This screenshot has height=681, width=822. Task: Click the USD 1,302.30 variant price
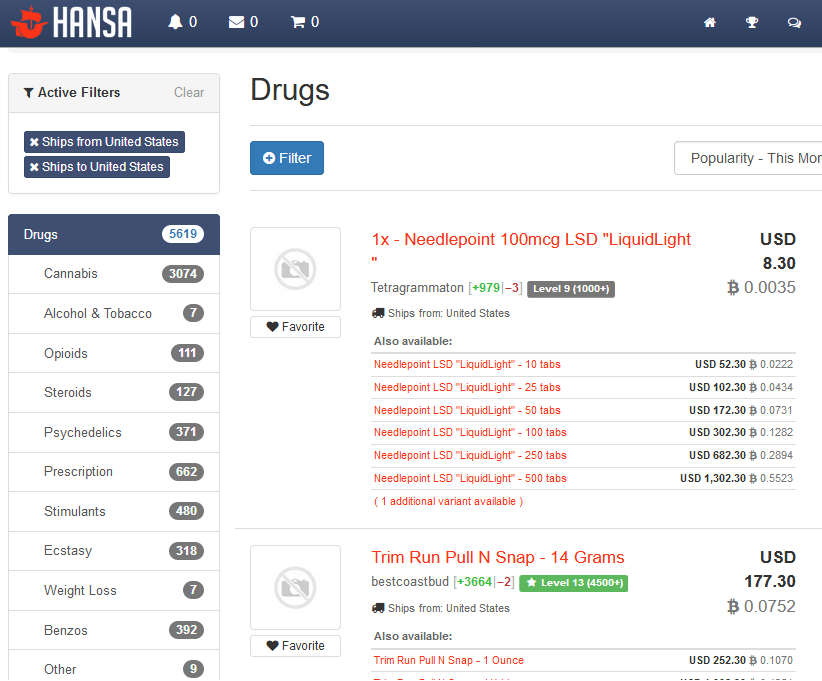coord(713,479)
